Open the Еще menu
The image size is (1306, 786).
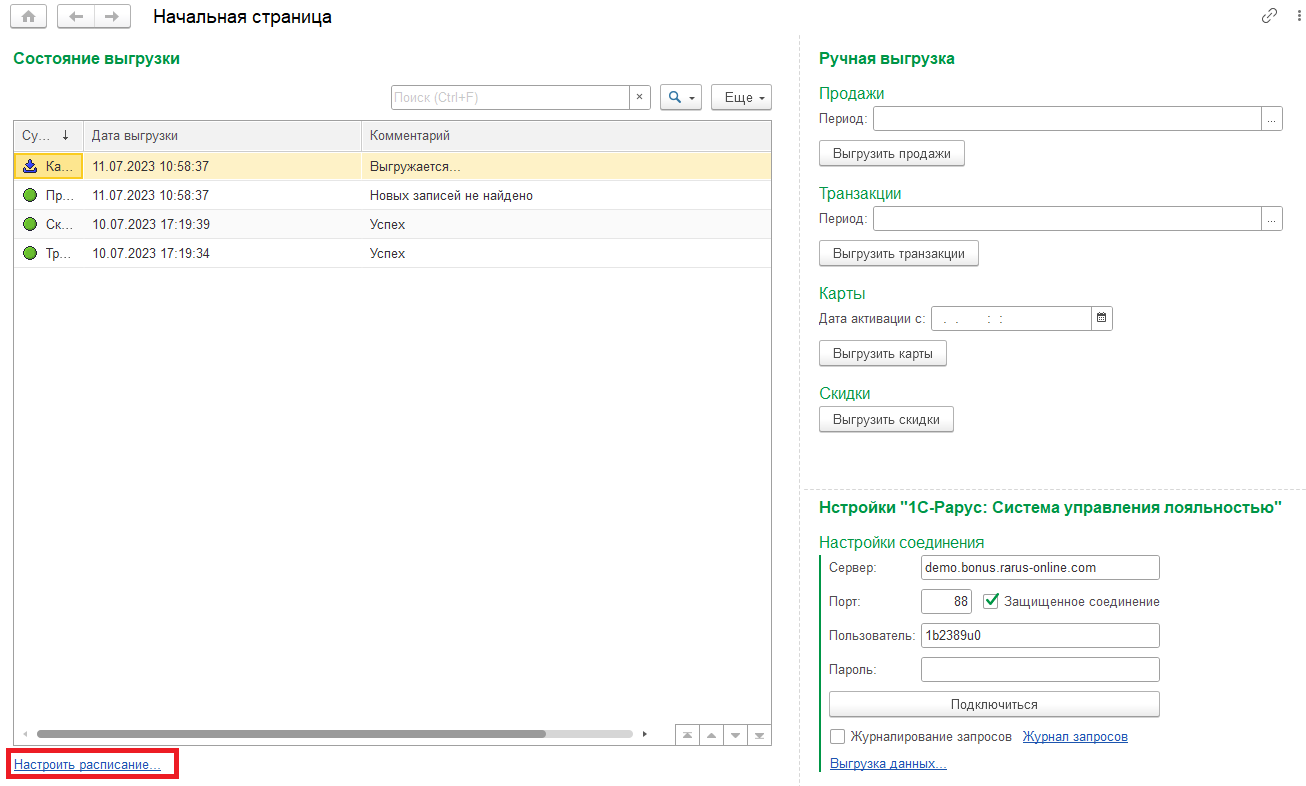click(x=741, y=97)
